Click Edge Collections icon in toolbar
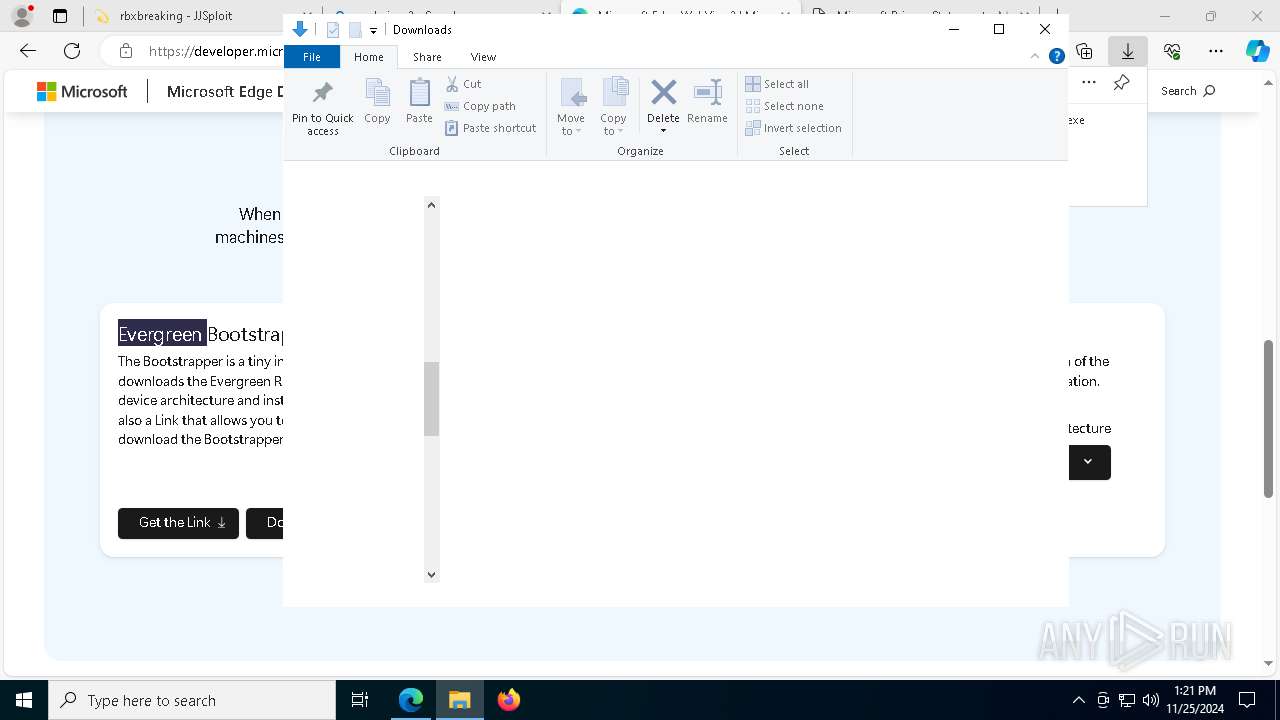Screen dimensions: 1280x720 1084,51
